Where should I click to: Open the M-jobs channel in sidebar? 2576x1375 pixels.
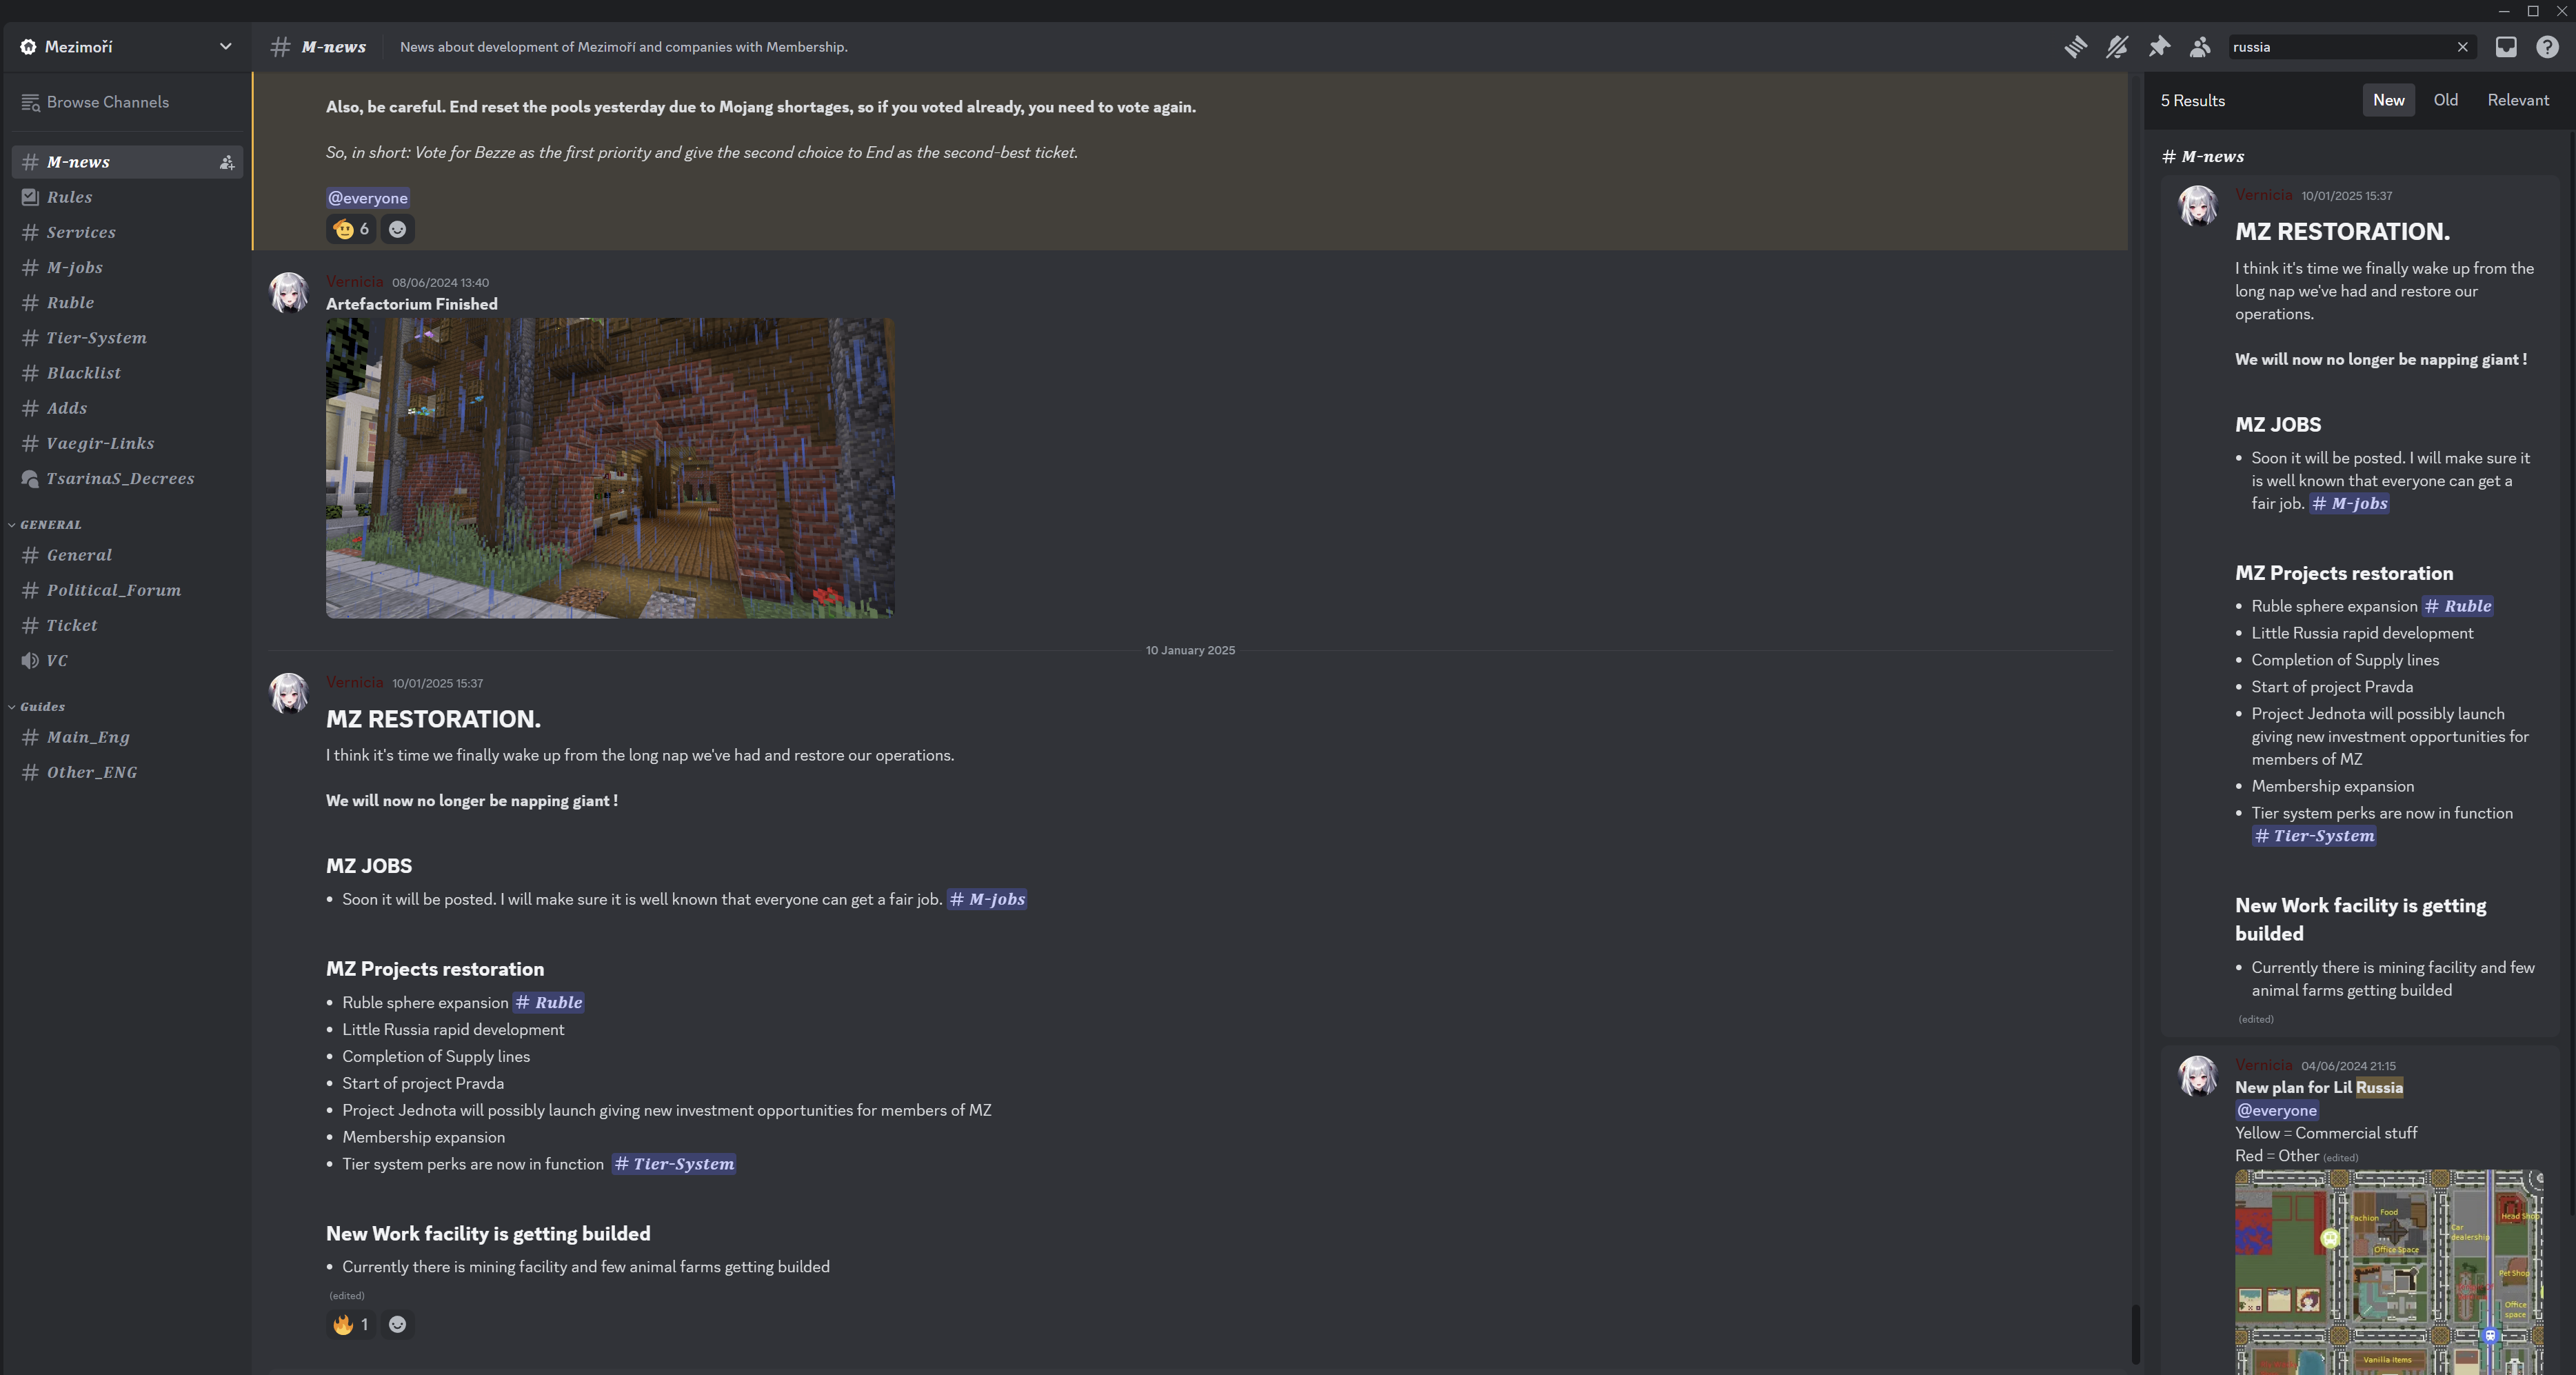[x=127, y=267]
